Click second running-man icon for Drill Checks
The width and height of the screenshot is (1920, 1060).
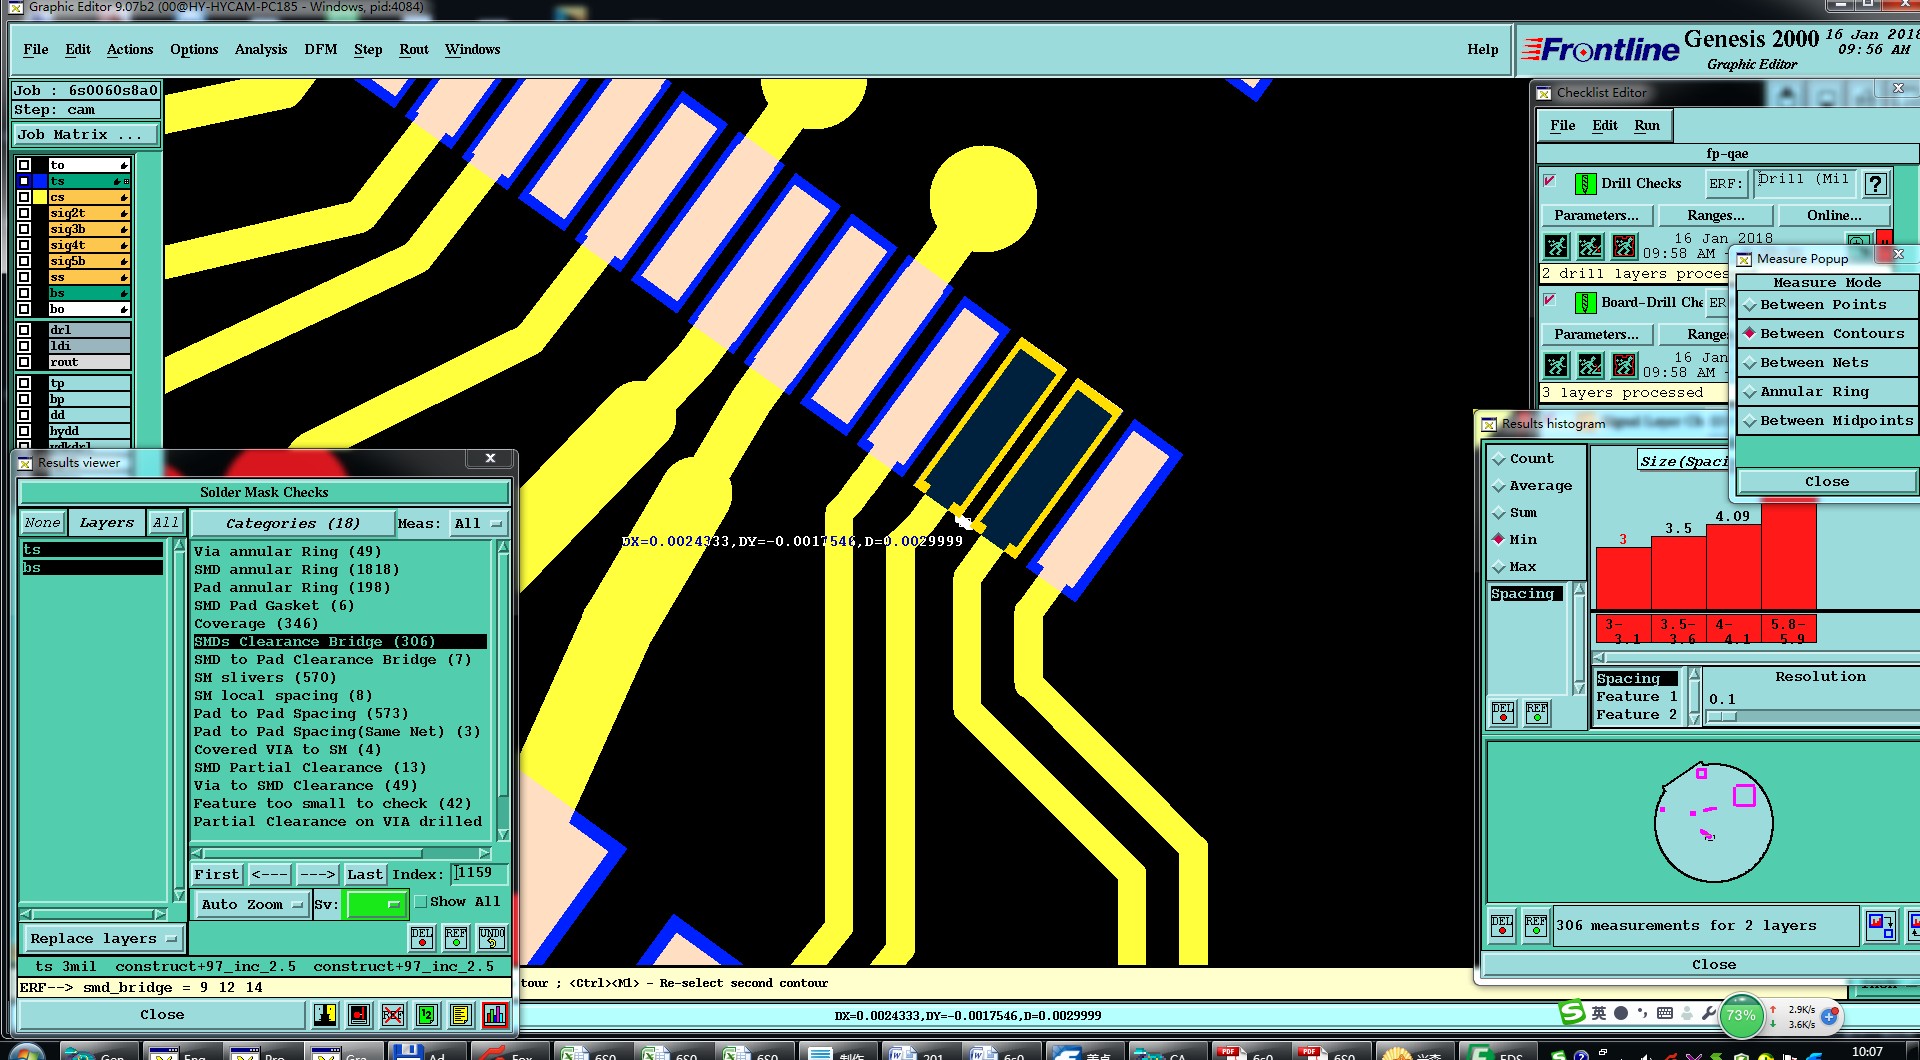1591,246
